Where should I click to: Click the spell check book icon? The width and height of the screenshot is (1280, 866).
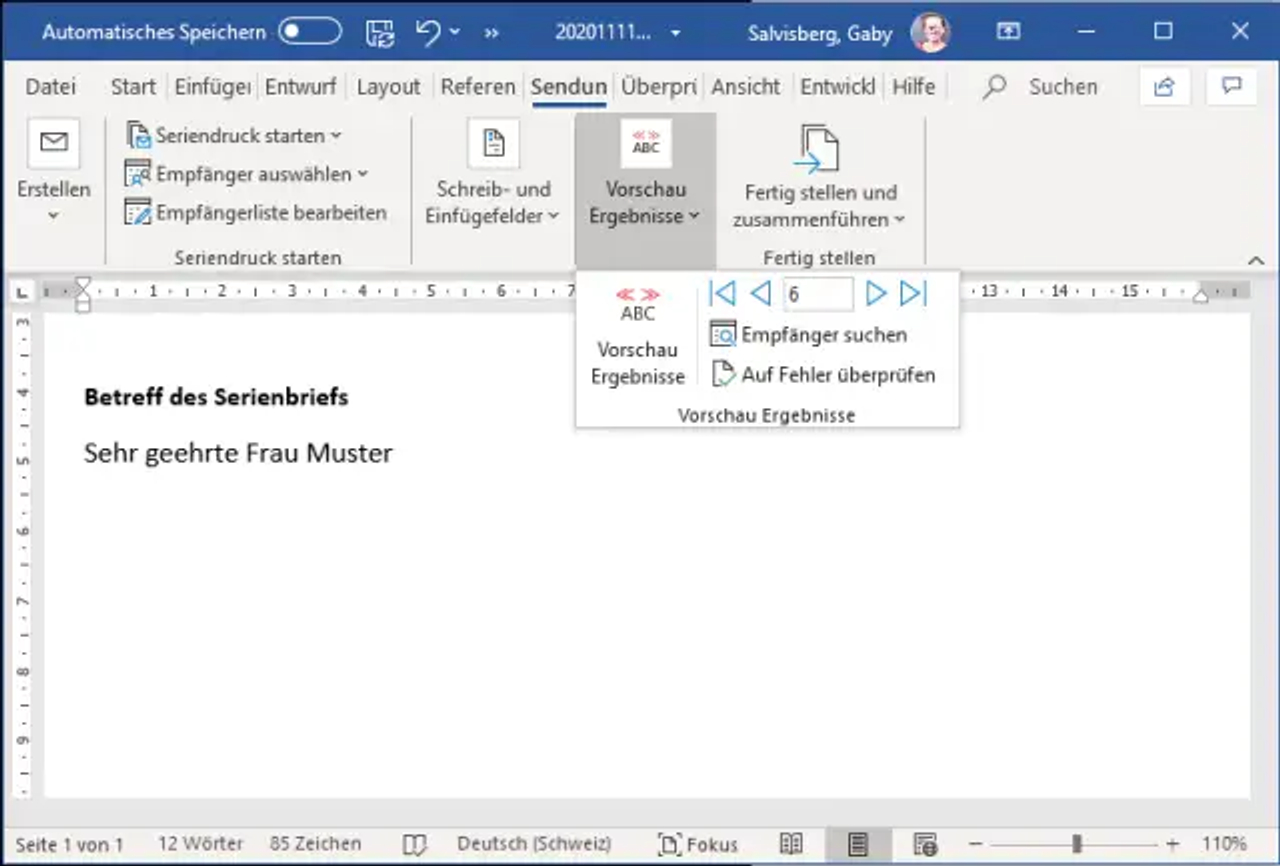(415, 845)
